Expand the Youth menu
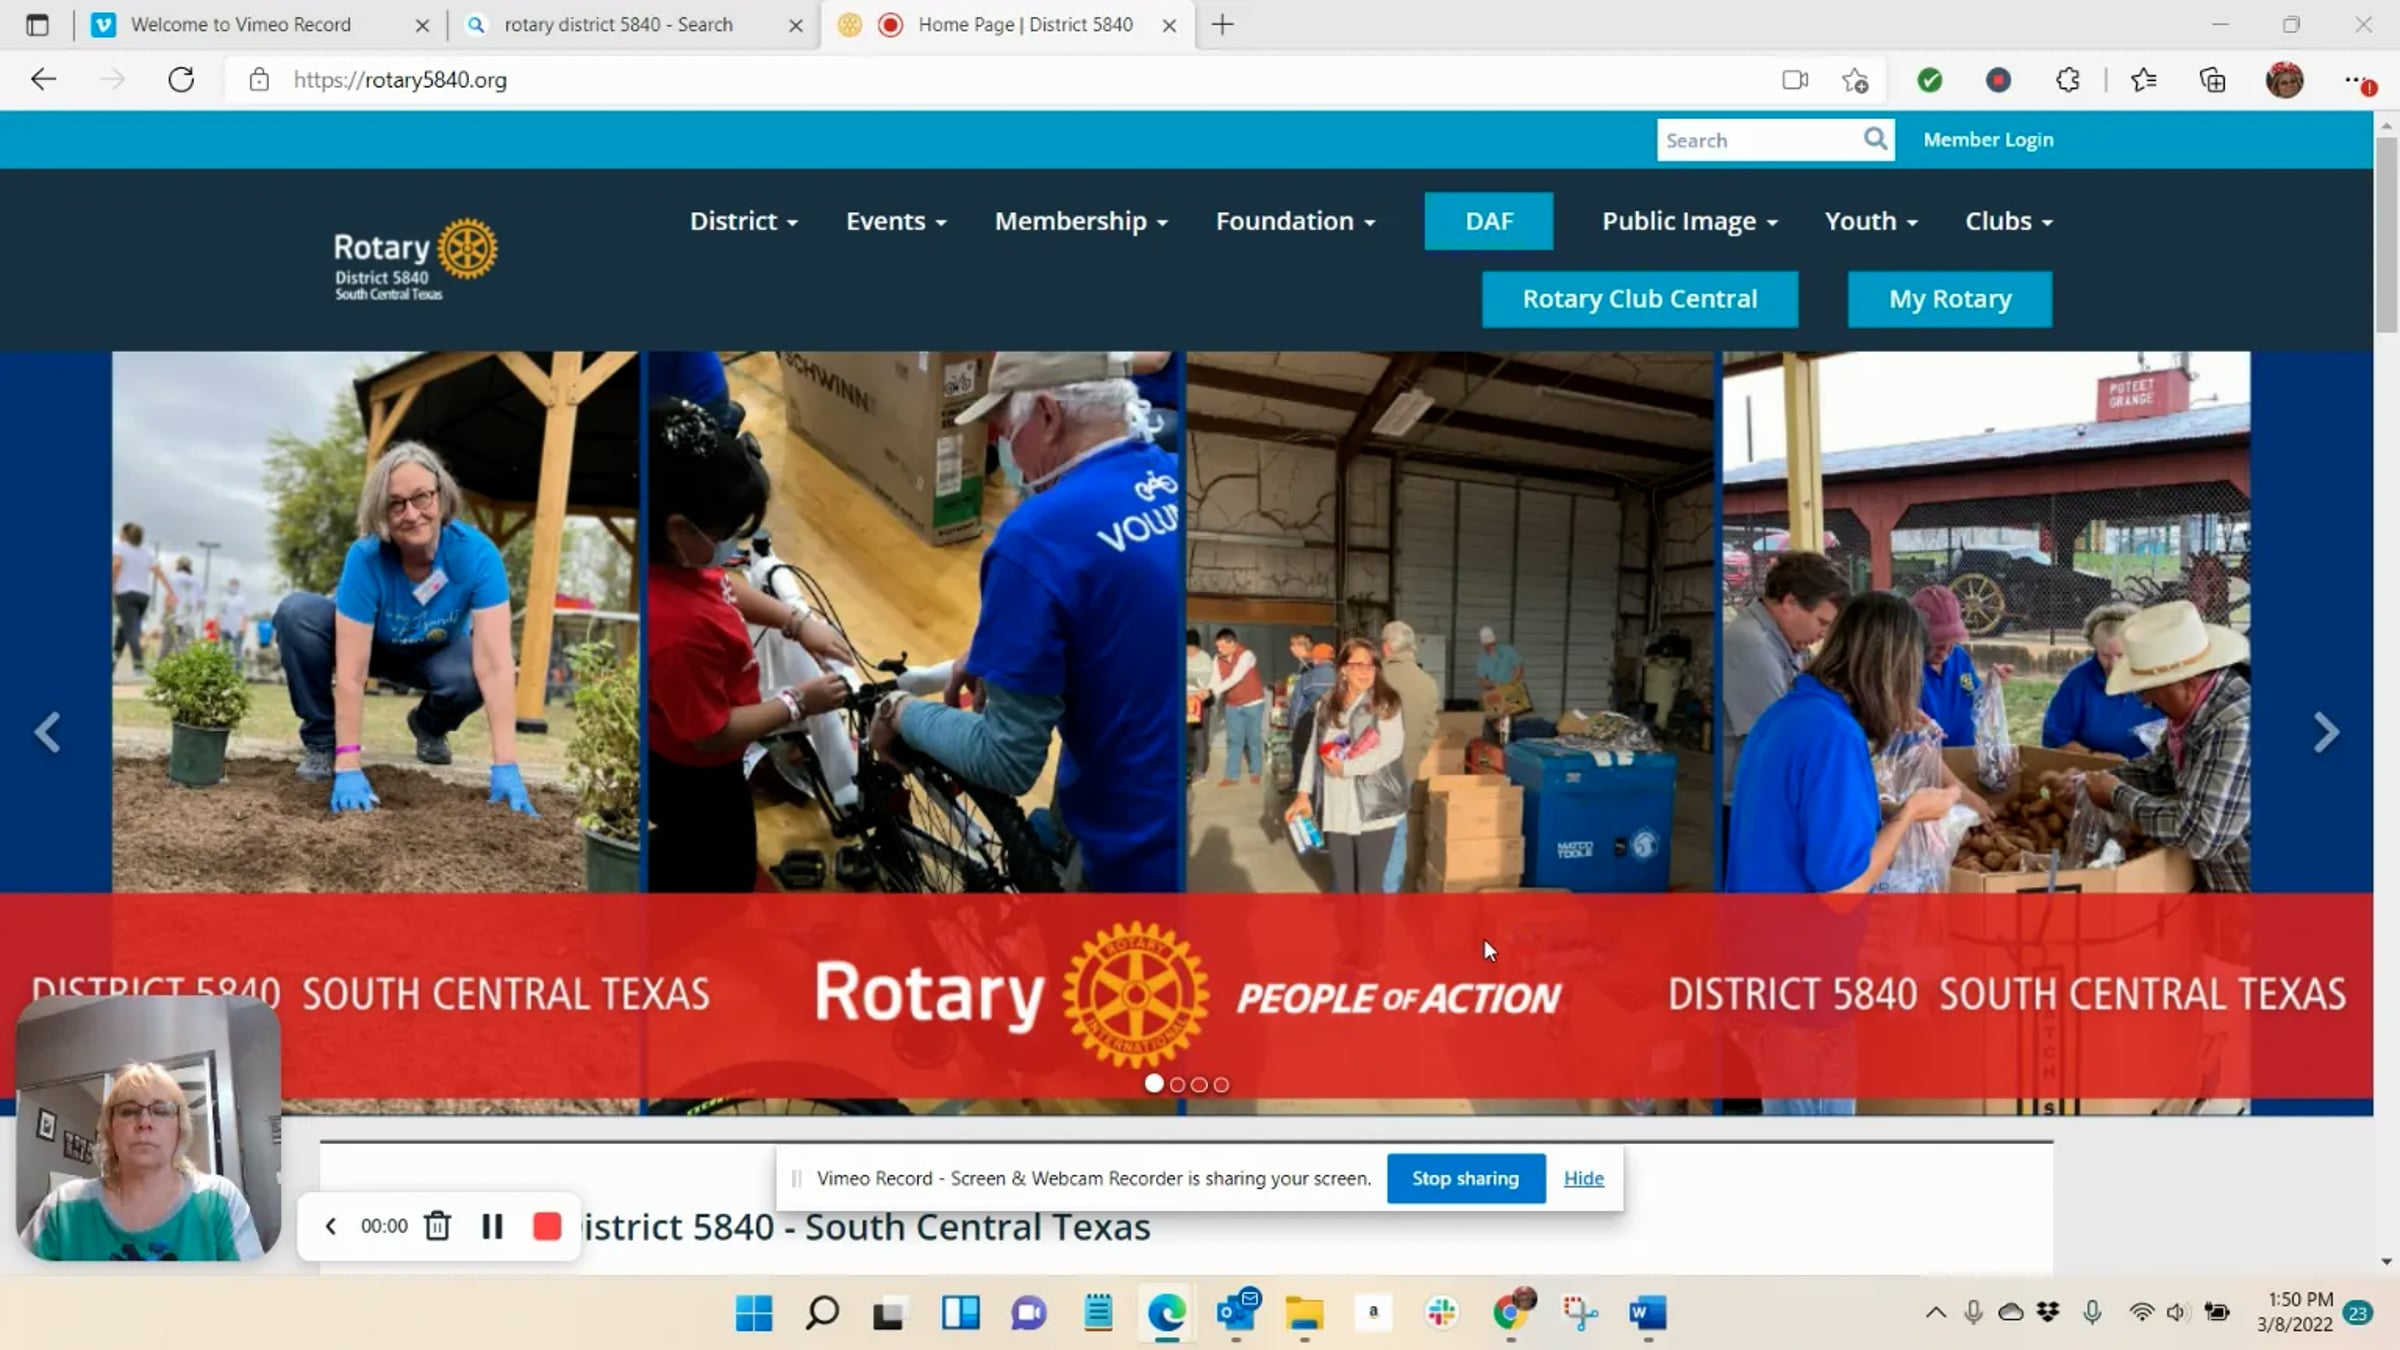The height and width of the screenshot is (1350, 2400). pos(1871,221)
